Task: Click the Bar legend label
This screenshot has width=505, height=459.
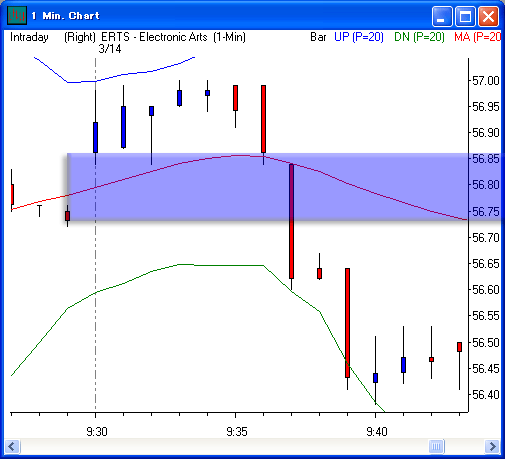Action: tap(318, 37)
